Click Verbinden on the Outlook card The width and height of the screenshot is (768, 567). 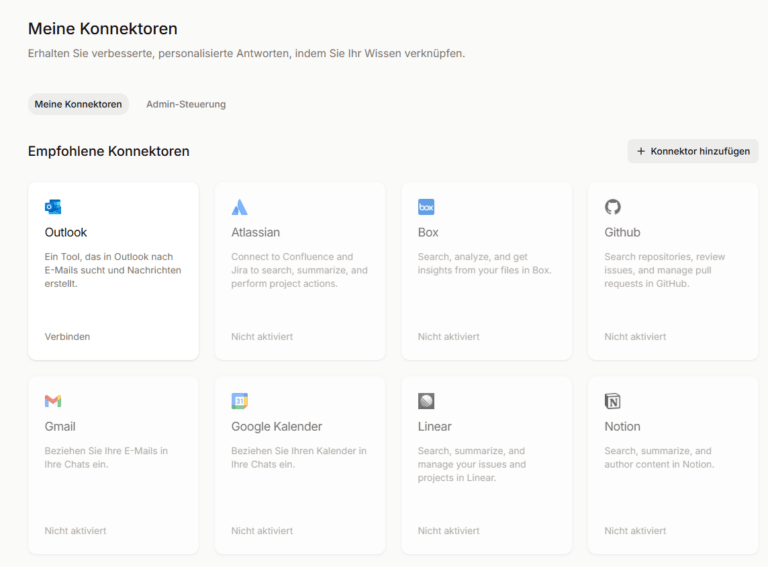point(67,336)
